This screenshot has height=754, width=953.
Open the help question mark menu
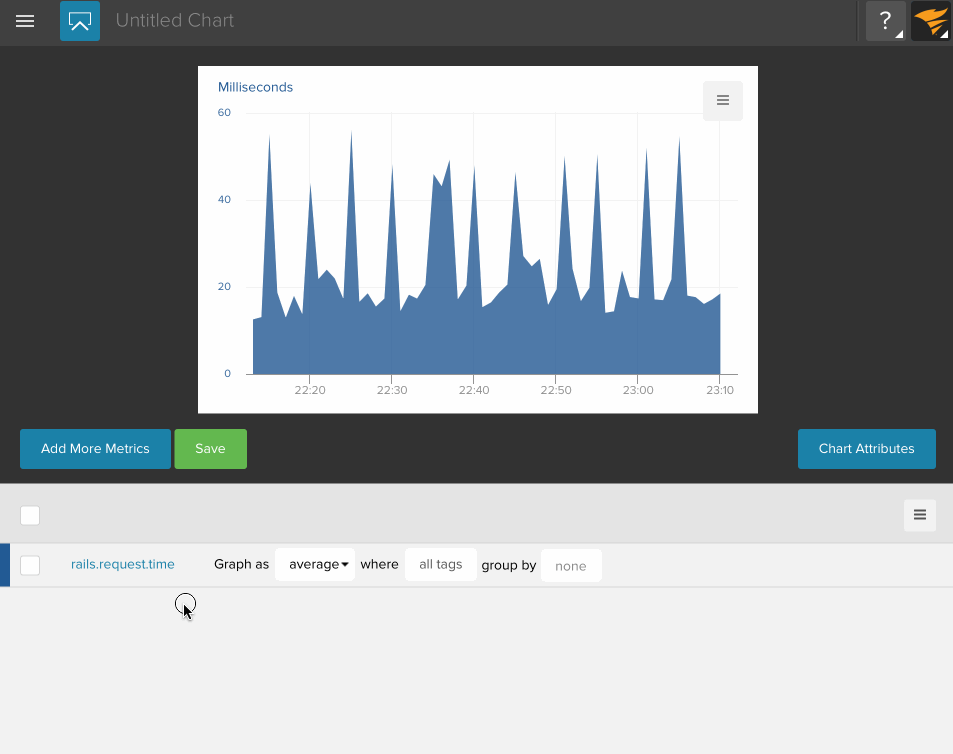(x=885, y=21)
